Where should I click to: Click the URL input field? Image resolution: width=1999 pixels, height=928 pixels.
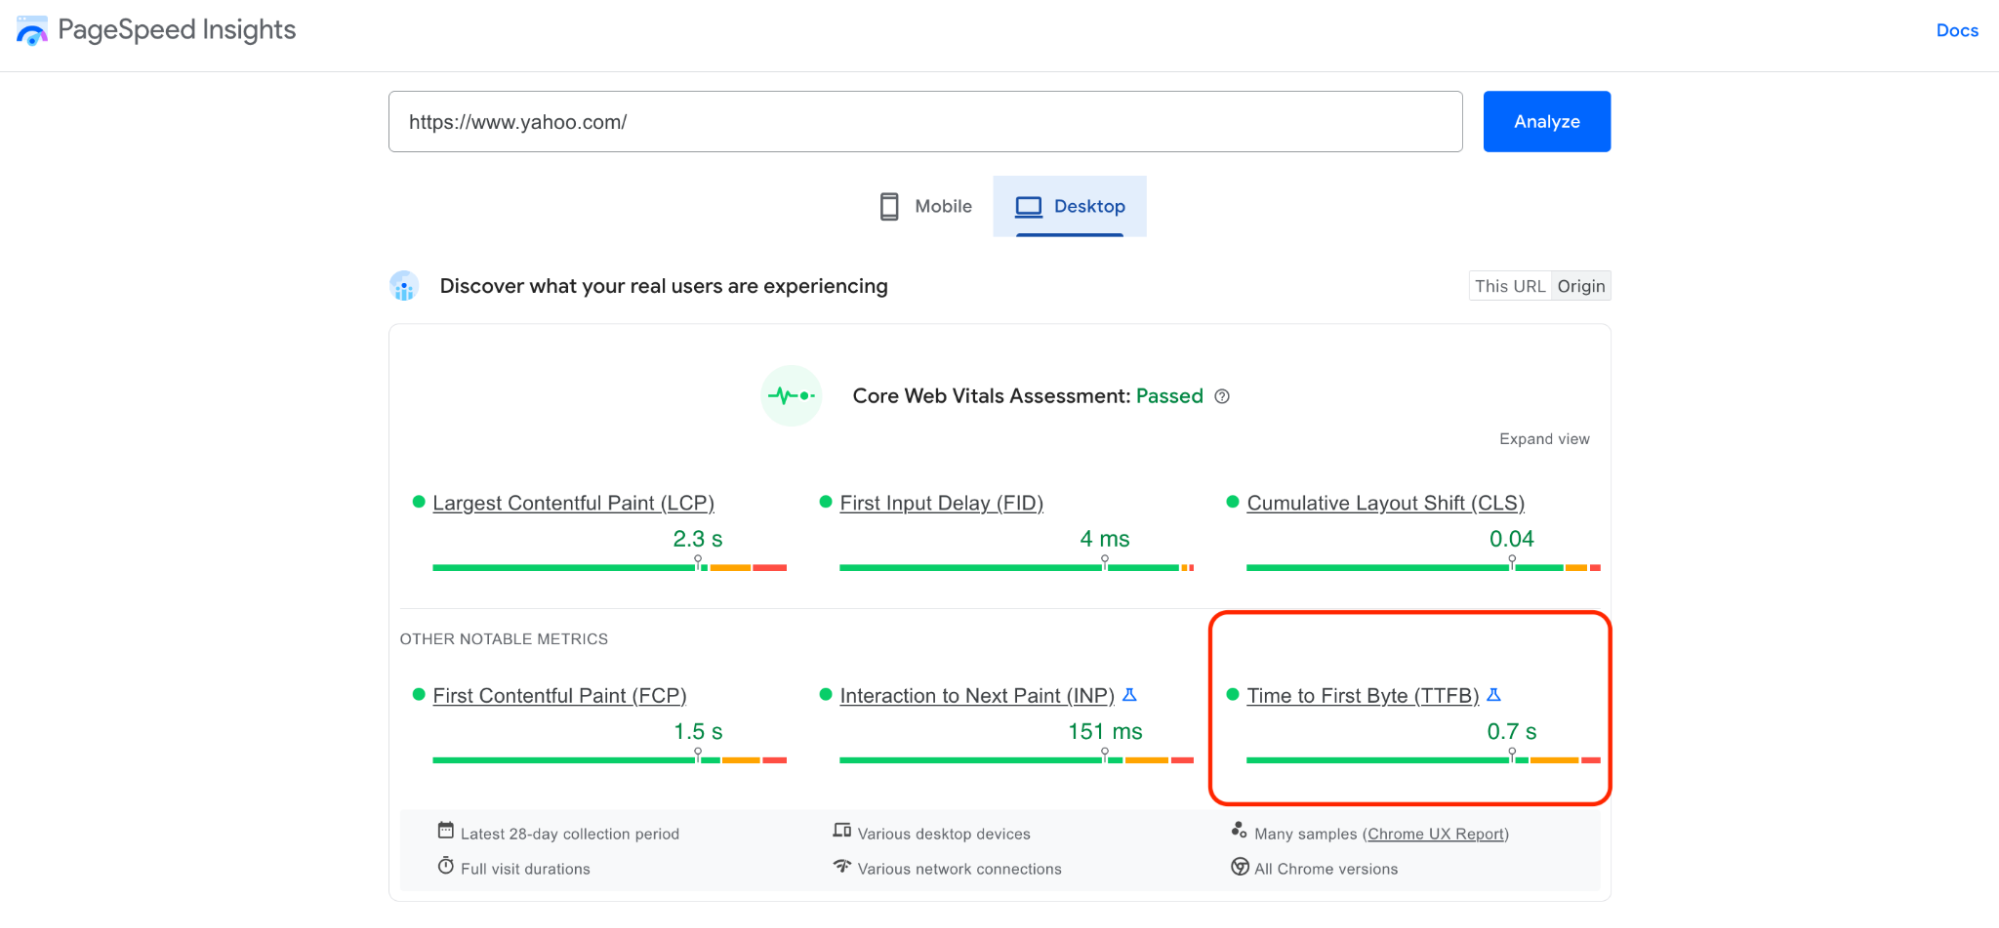925,122
